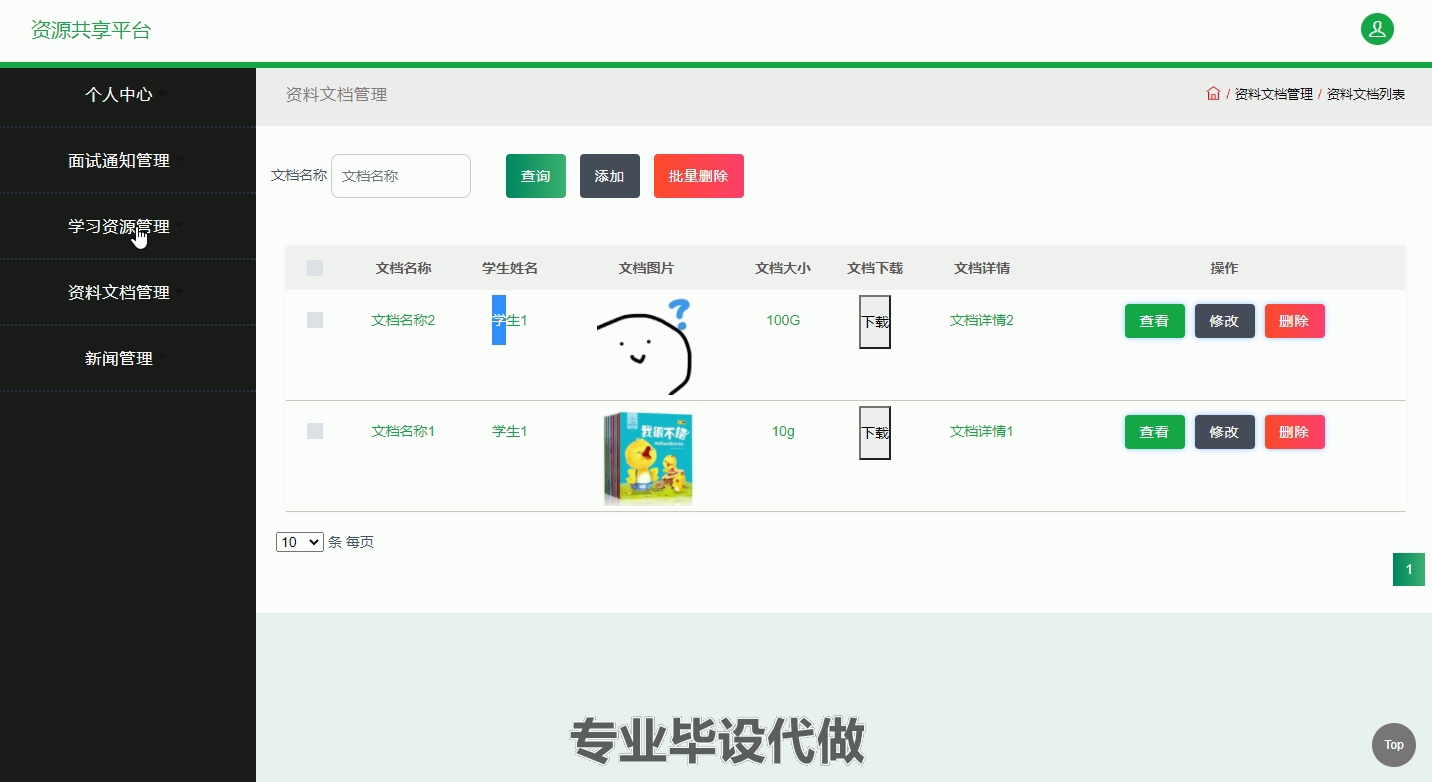Click the 查询 search button

click(536, 176)
